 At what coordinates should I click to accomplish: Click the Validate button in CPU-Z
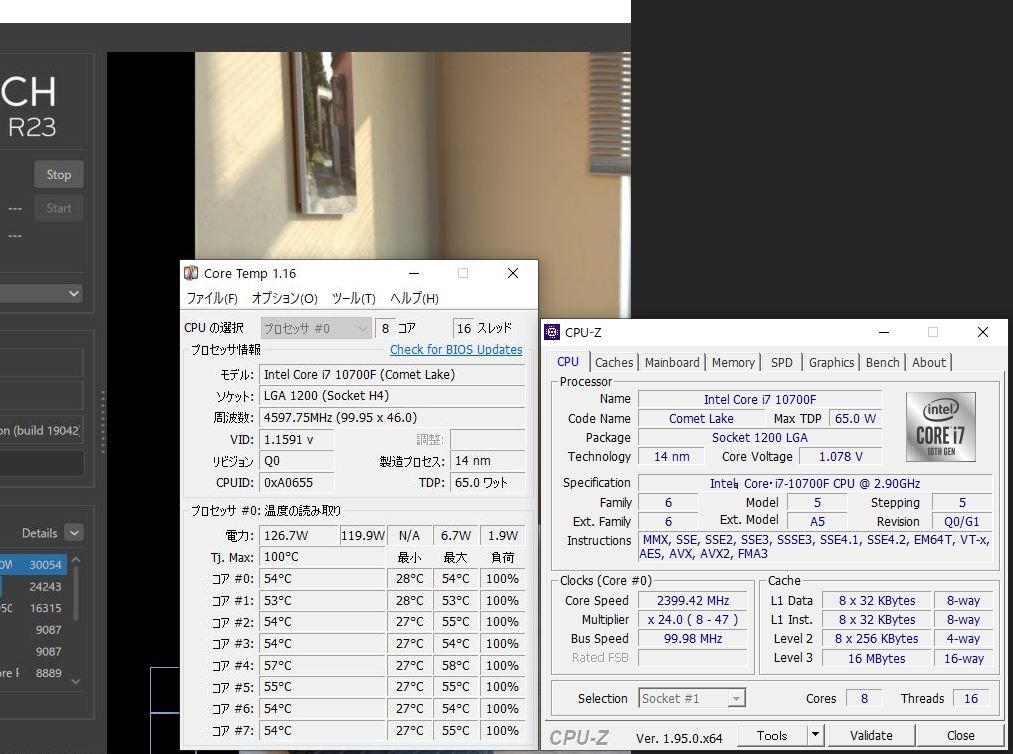[871, 735]
